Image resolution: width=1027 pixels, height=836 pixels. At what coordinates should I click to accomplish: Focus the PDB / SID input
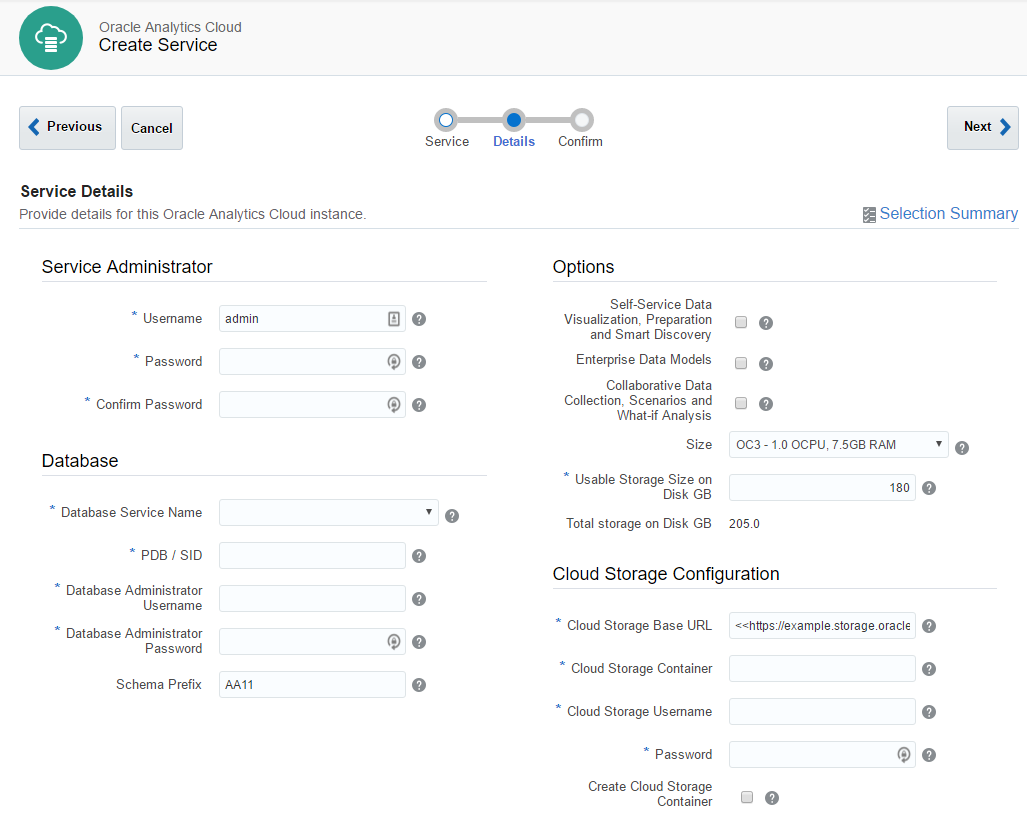312,556
